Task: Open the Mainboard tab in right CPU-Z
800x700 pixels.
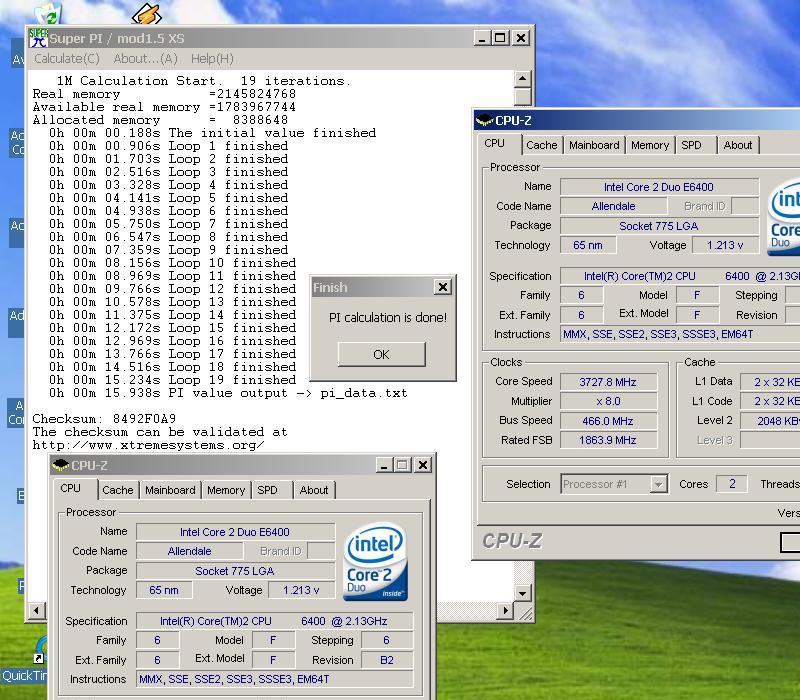Action: click(594, 145)
